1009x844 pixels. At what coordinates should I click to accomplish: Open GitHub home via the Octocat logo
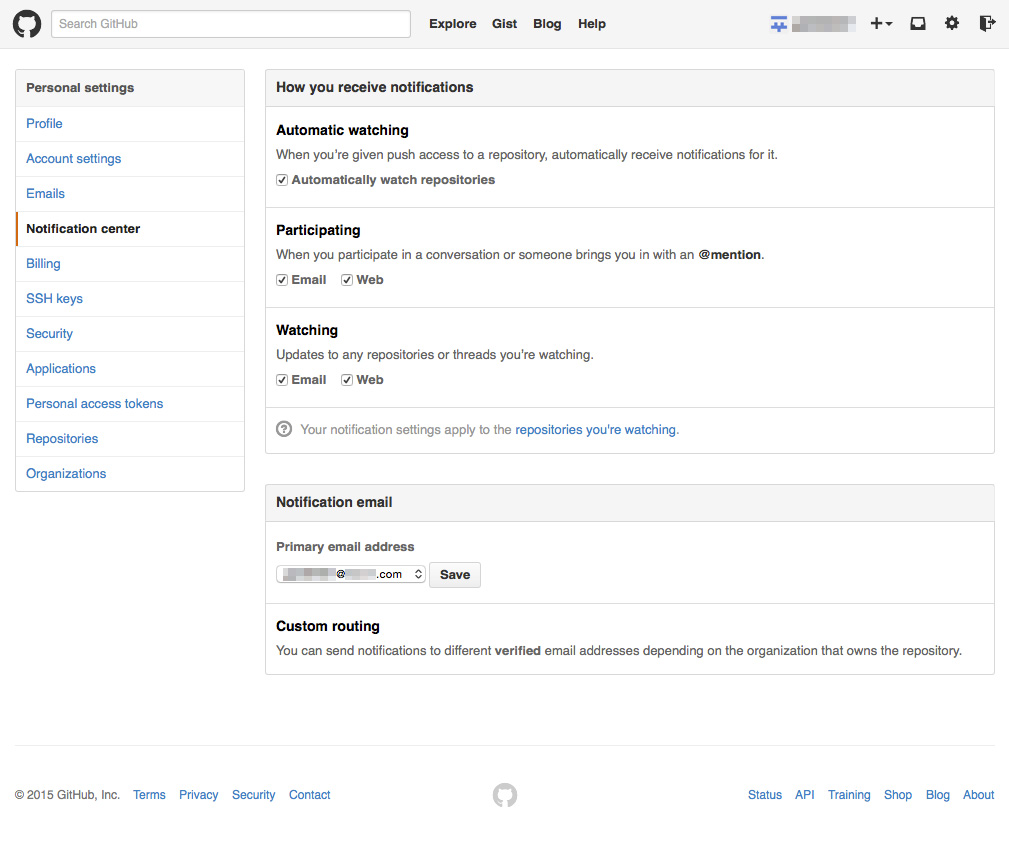click(x=26, y=23)
